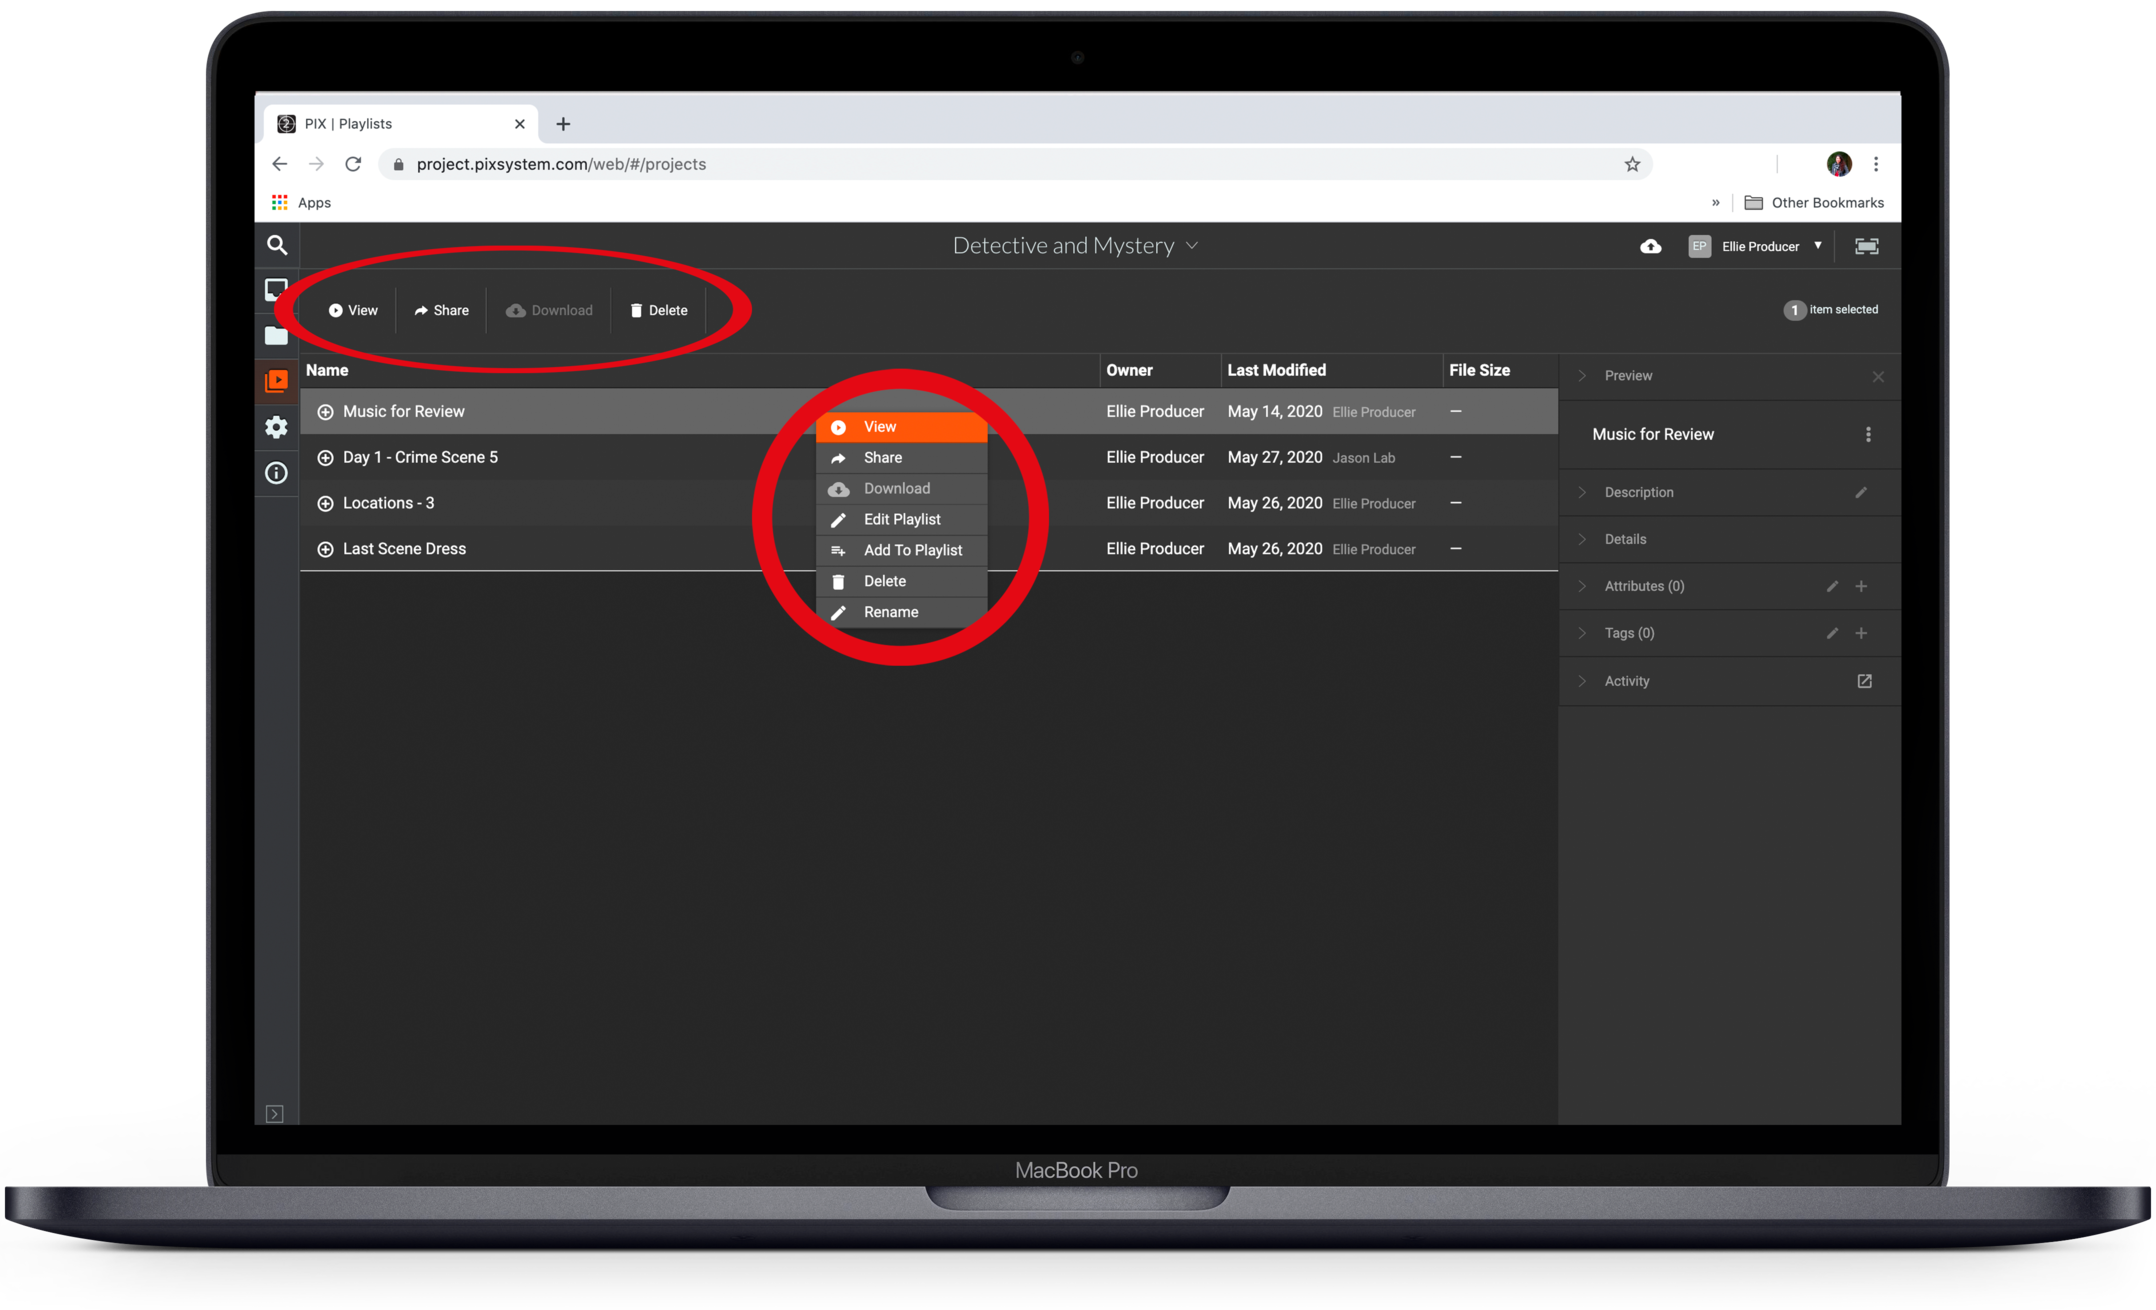The image size is (2156, 1310).
Task: Click the Share toolbar button
Action: [441, 310]
